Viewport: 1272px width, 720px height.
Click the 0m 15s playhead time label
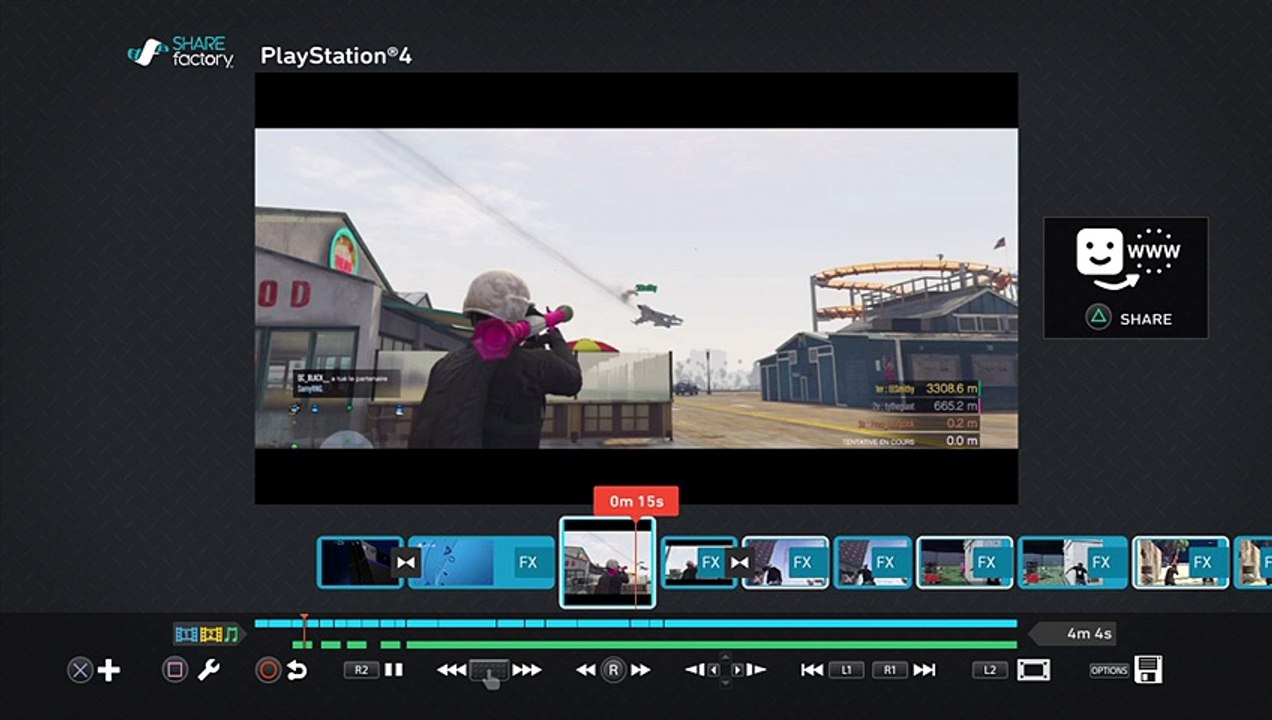coord(636,501)
